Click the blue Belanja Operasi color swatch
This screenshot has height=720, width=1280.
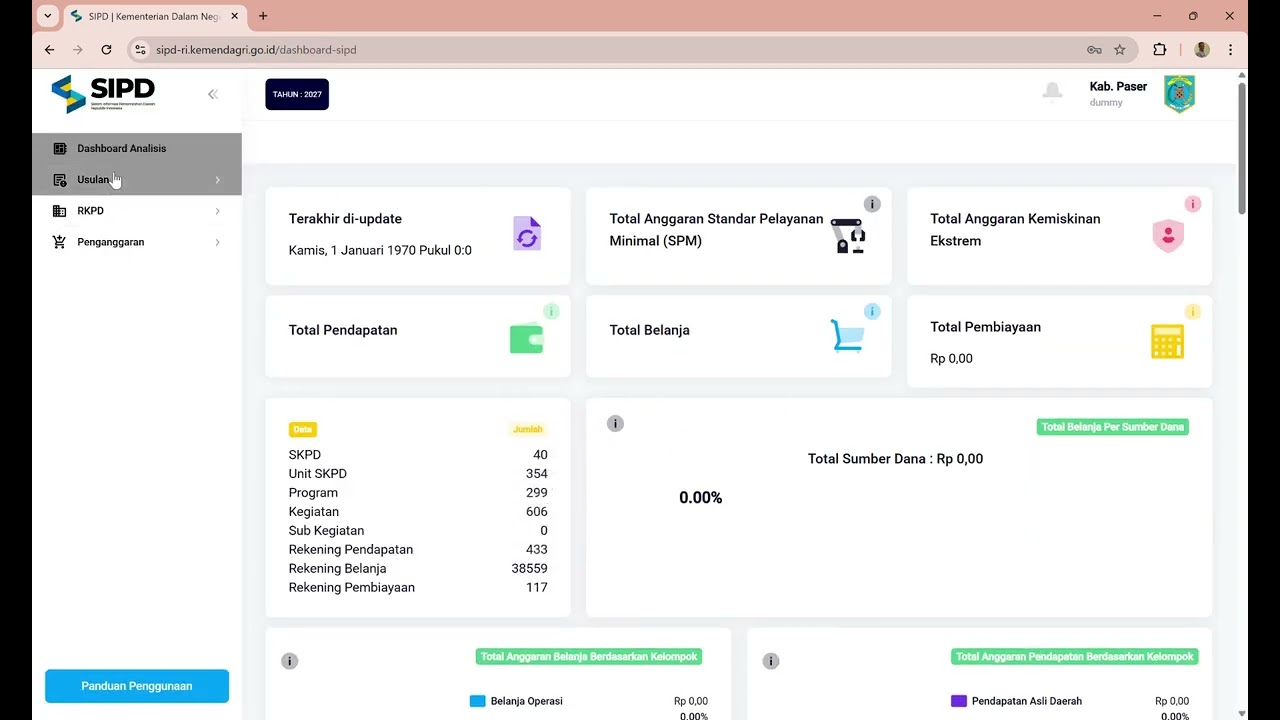[477, 701]
